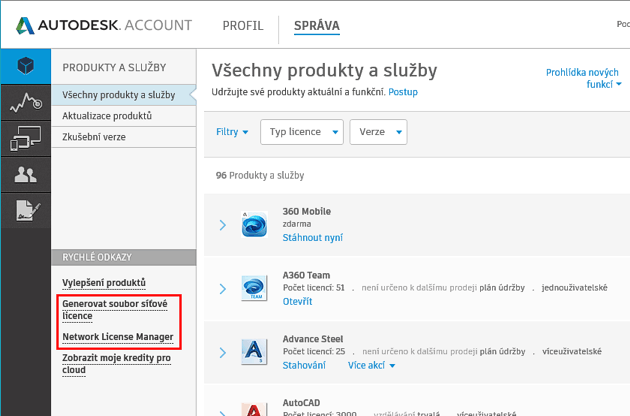The height and width of the screenshot is (416, 630).
Task: Click the Autodesk logo icon
Action: coord(25,26)
